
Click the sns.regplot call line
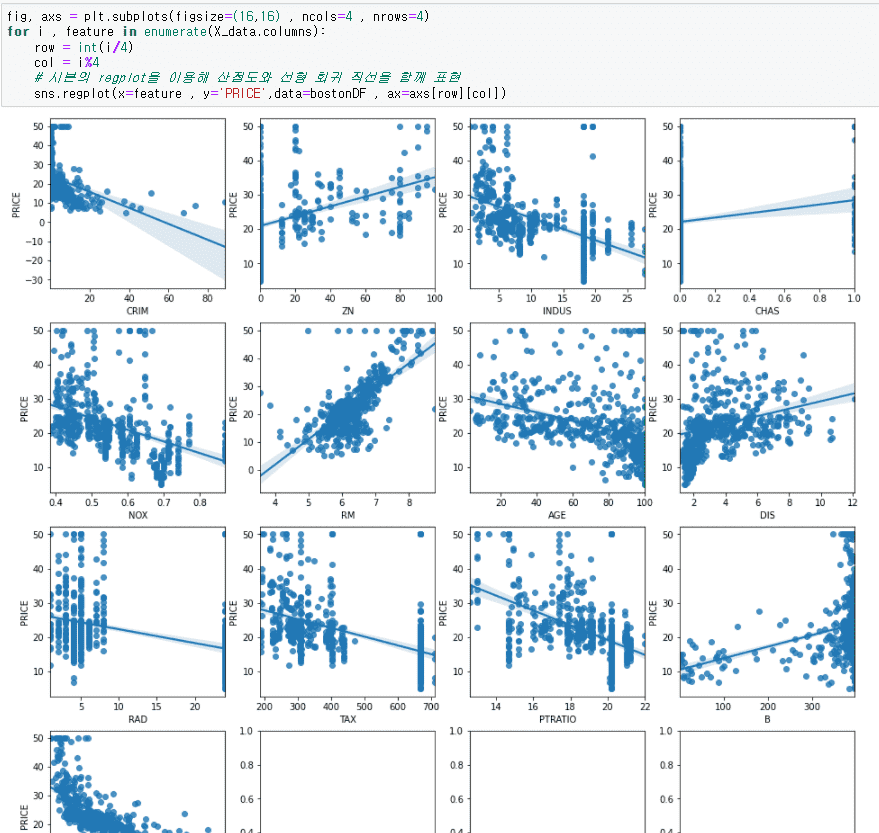[x=270, y=93]
